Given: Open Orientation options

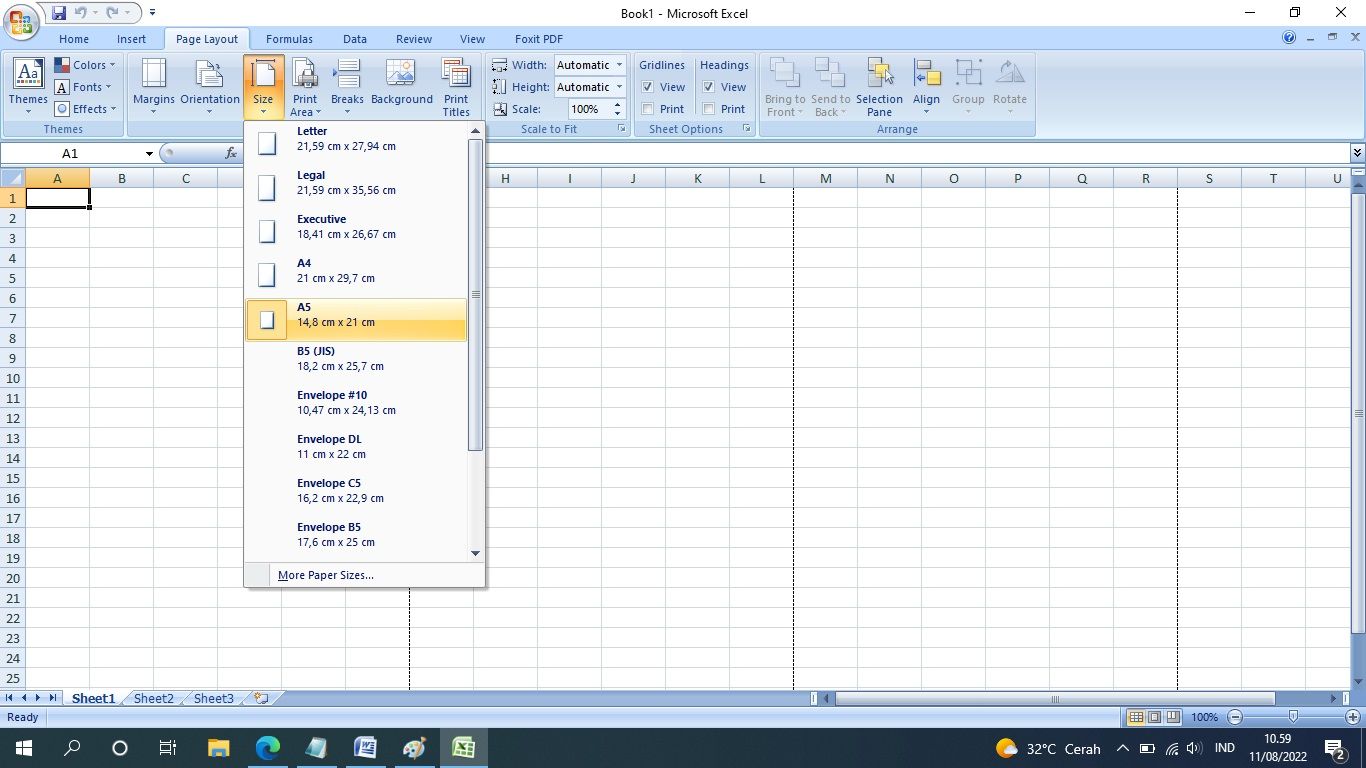Looking at the screenshot, I should (210, 86).
